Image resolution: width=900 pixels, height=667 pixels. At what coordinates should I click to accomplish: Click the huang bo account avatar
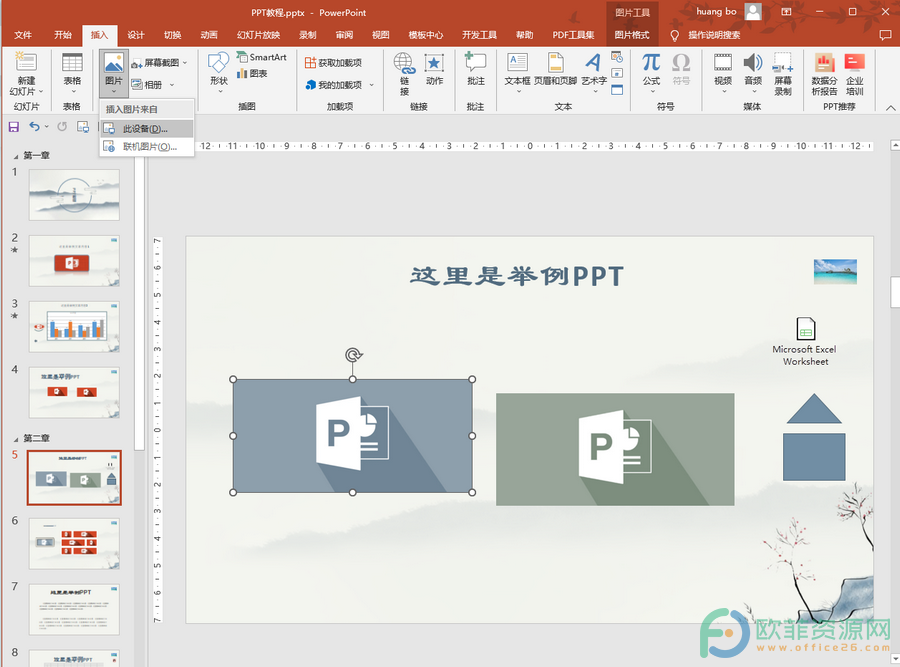click(753, 11)
